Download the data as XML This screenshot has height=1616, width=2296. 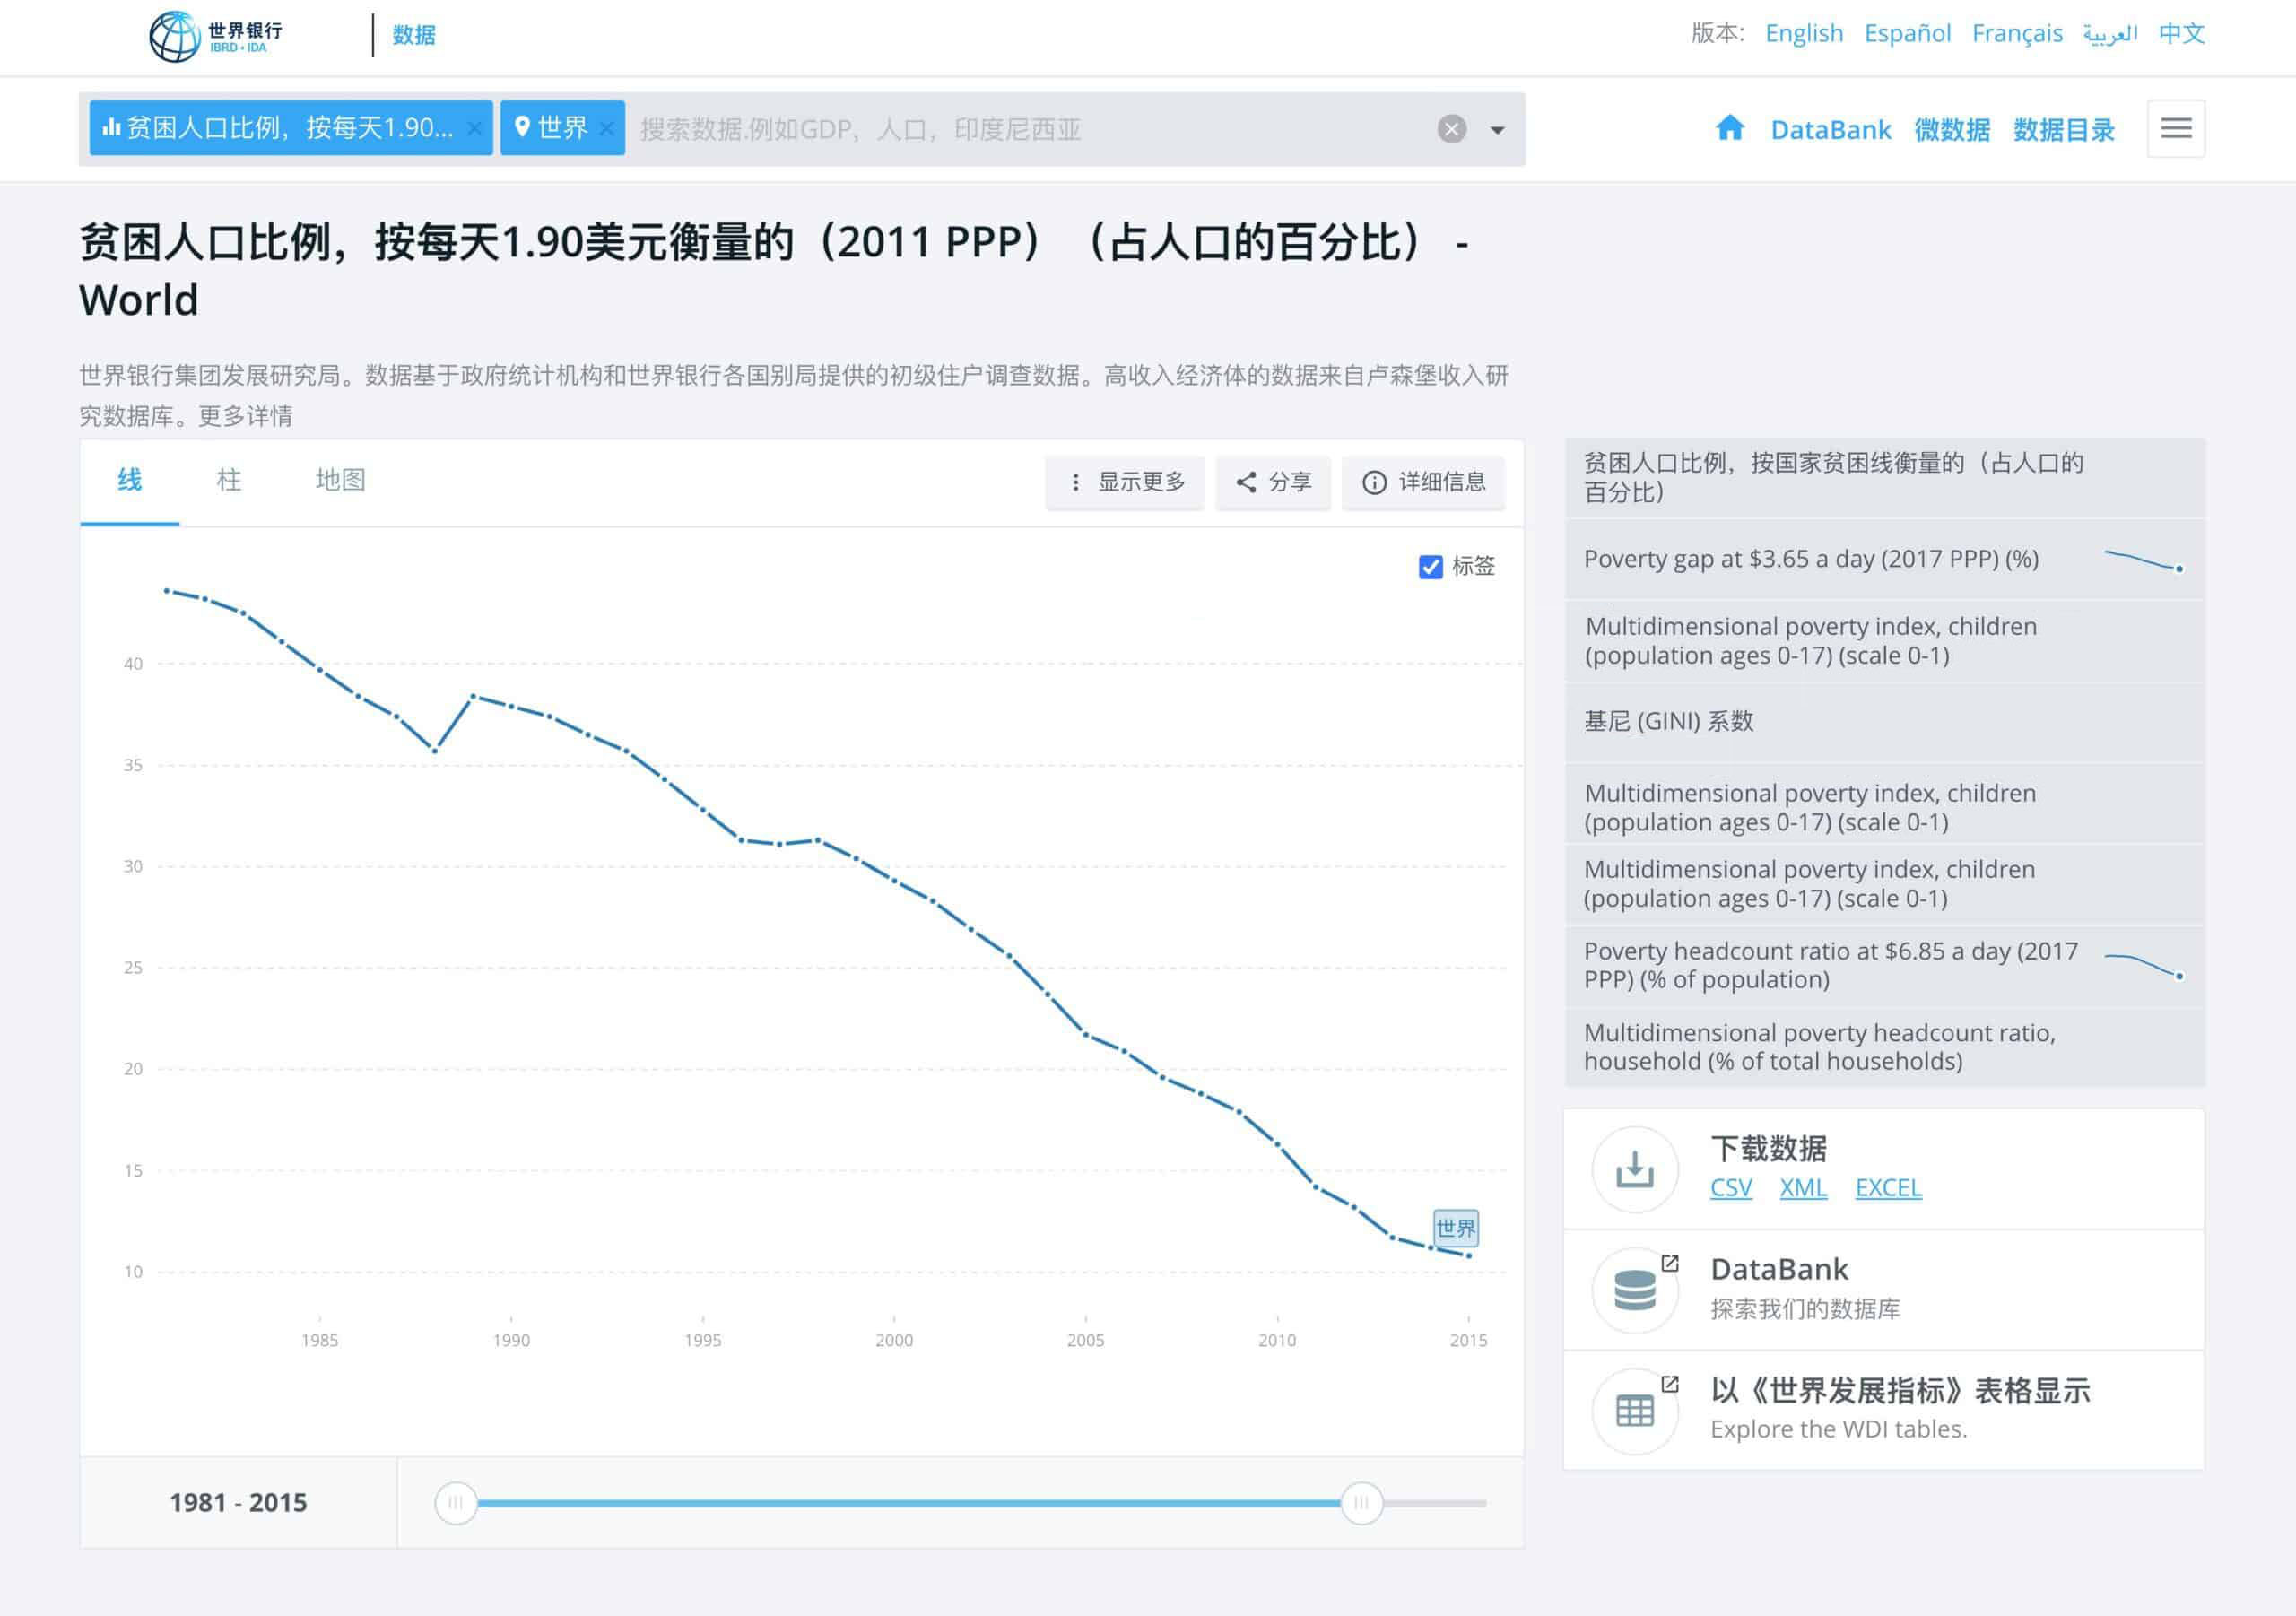[x=1803, y=1188]
